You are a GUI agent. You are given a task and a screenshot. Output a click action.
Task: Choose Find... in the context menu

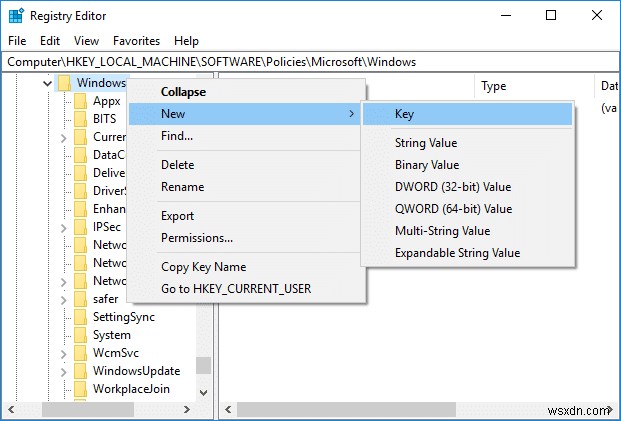click(x=246, y=136)
